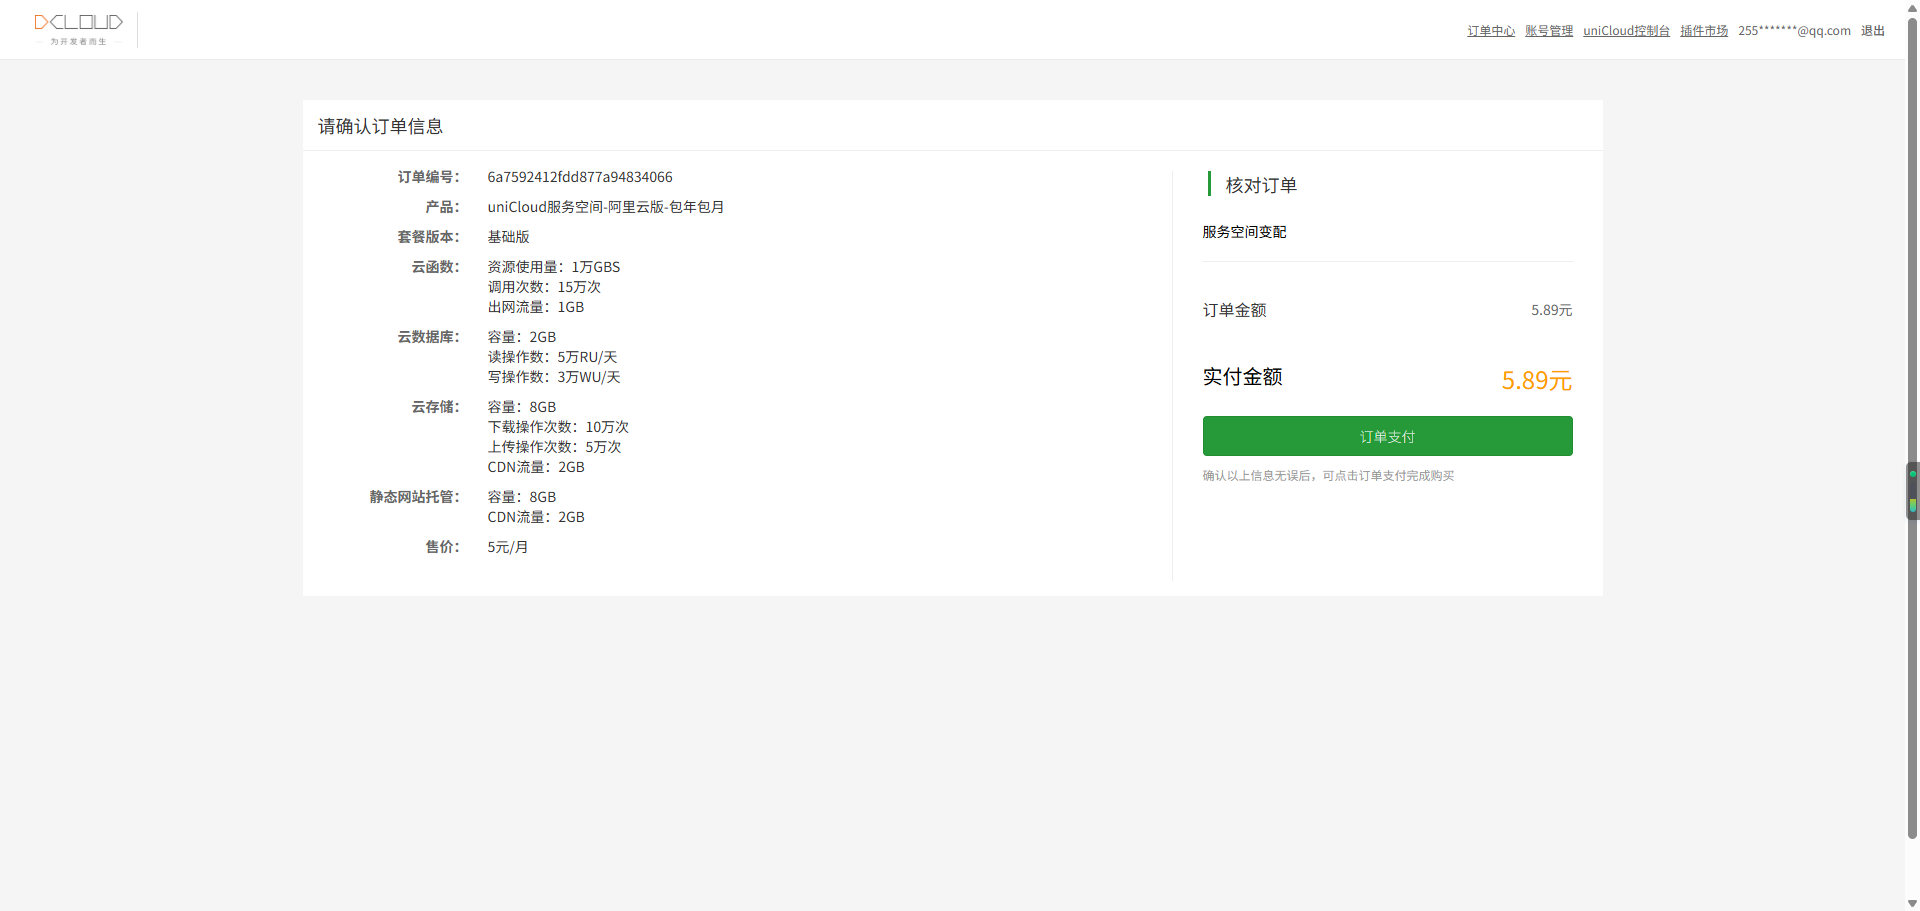This screenshot has height=911, width=1920.
Task: Go to 账号管理 page
Action: (x=1549, y=31)
